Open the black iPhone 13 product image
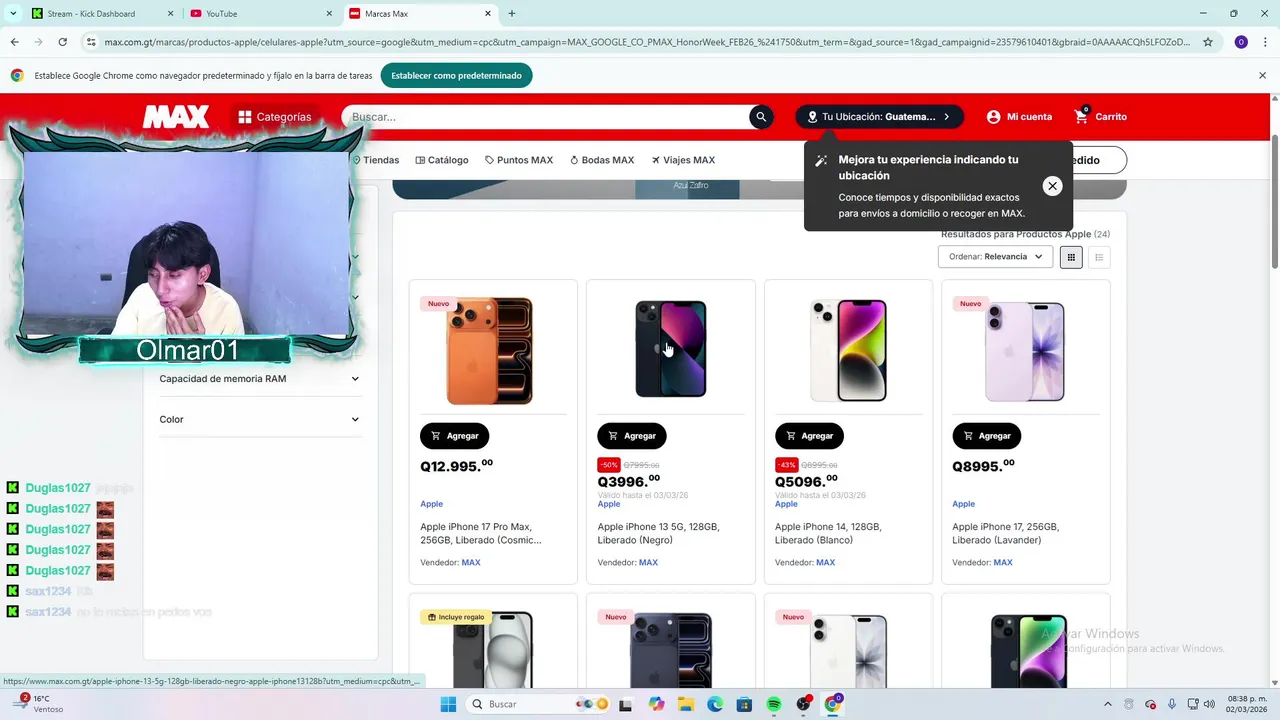This screenshot has height=720, width=1280. click(x=671, y=349)
